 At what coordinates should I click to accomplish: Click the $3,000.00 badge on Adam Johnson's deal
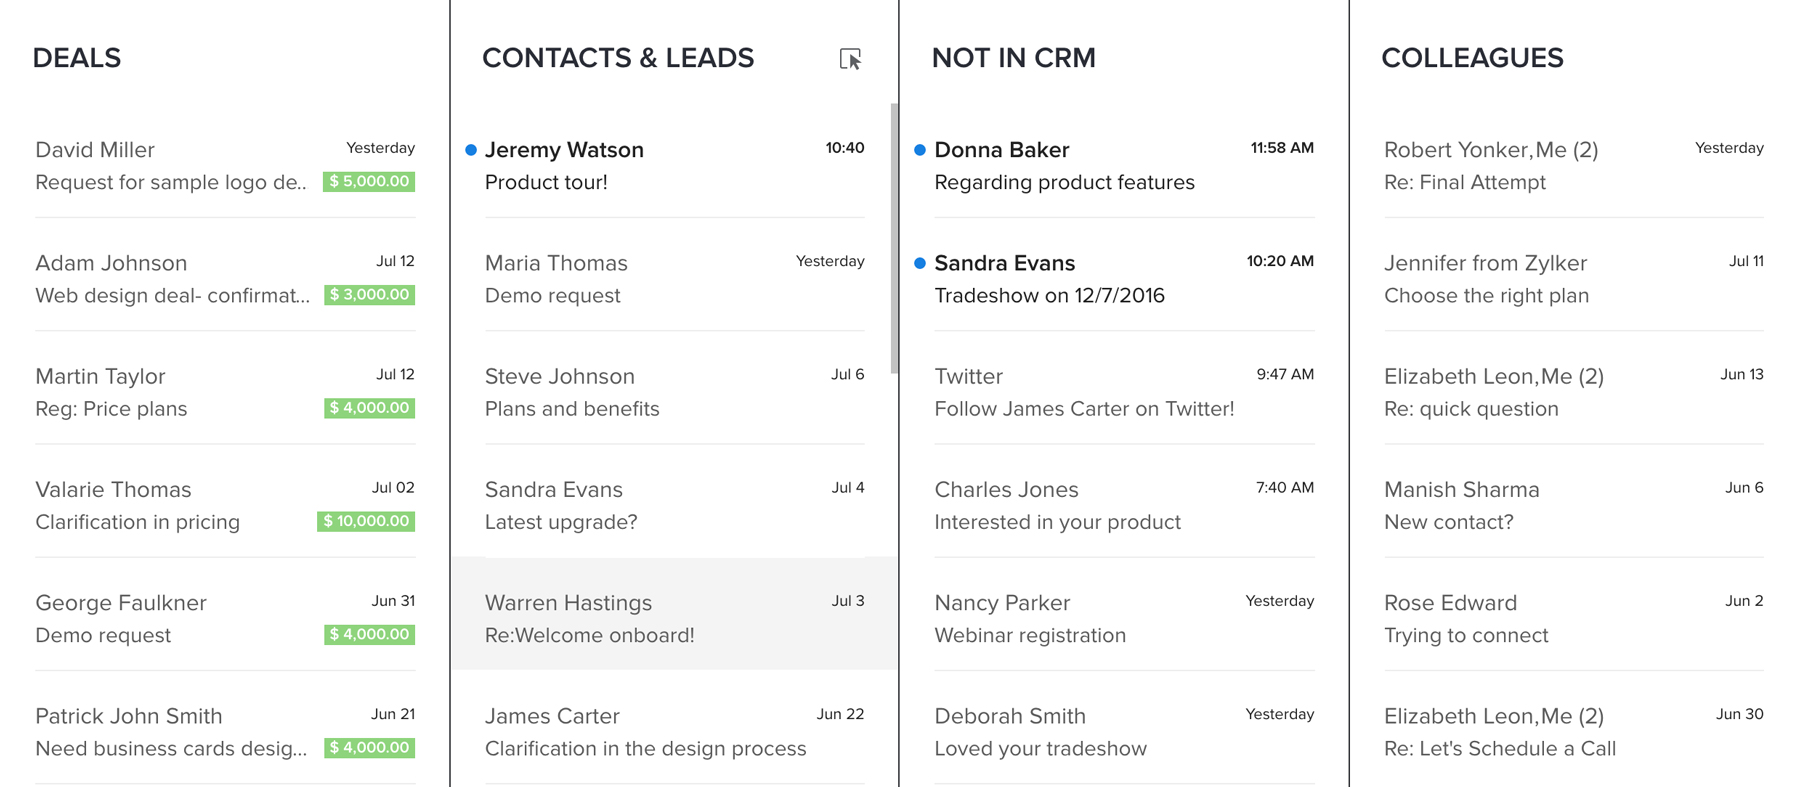(369, 295)
